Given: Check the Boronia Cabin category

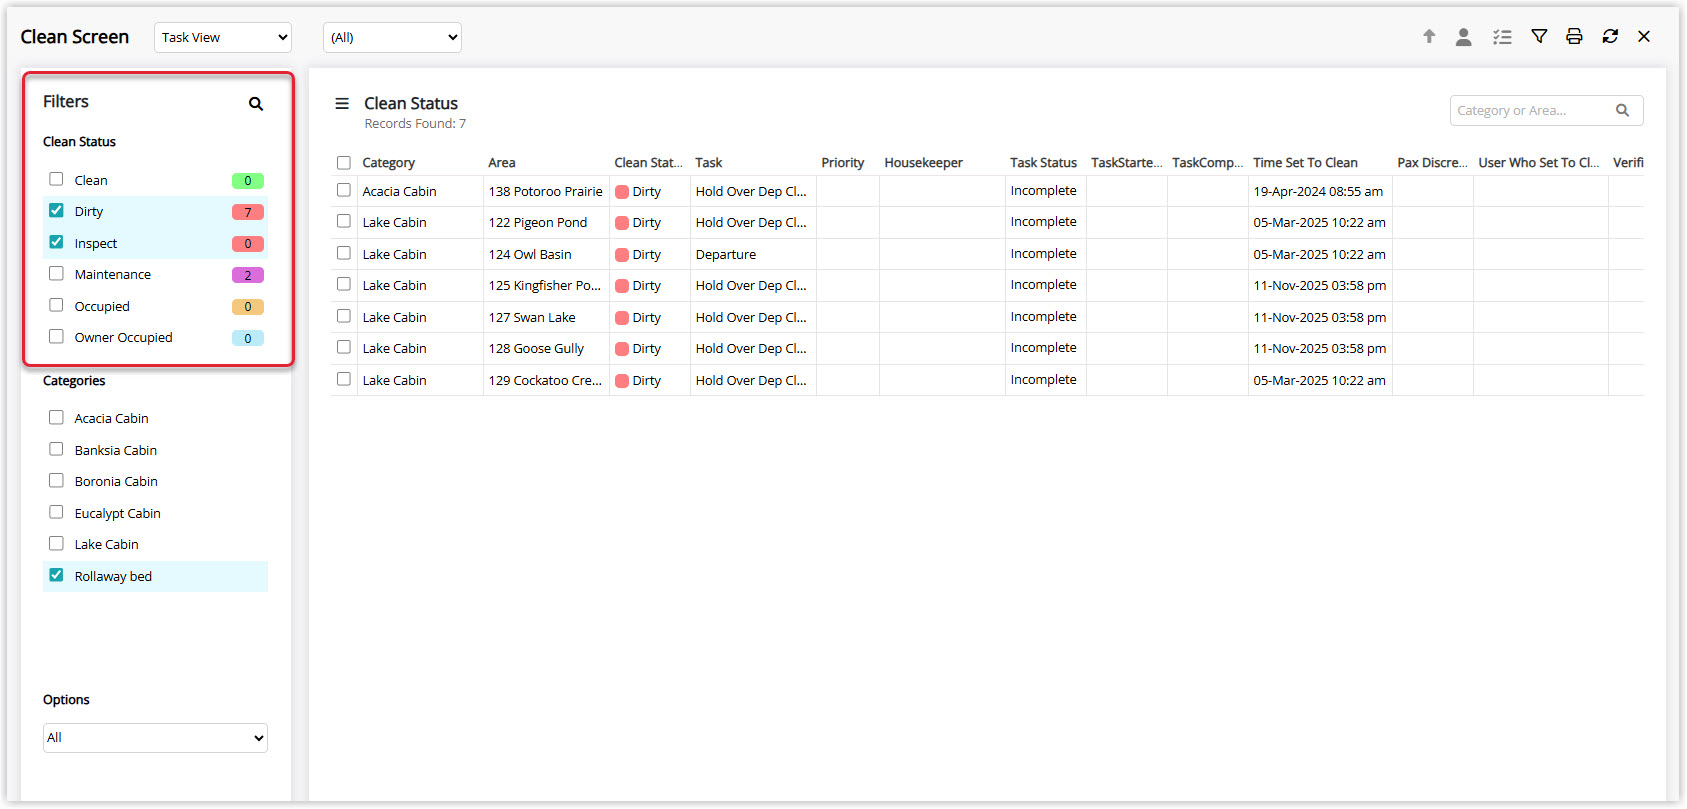Looking at the screenshot, I should coord(56,480).
